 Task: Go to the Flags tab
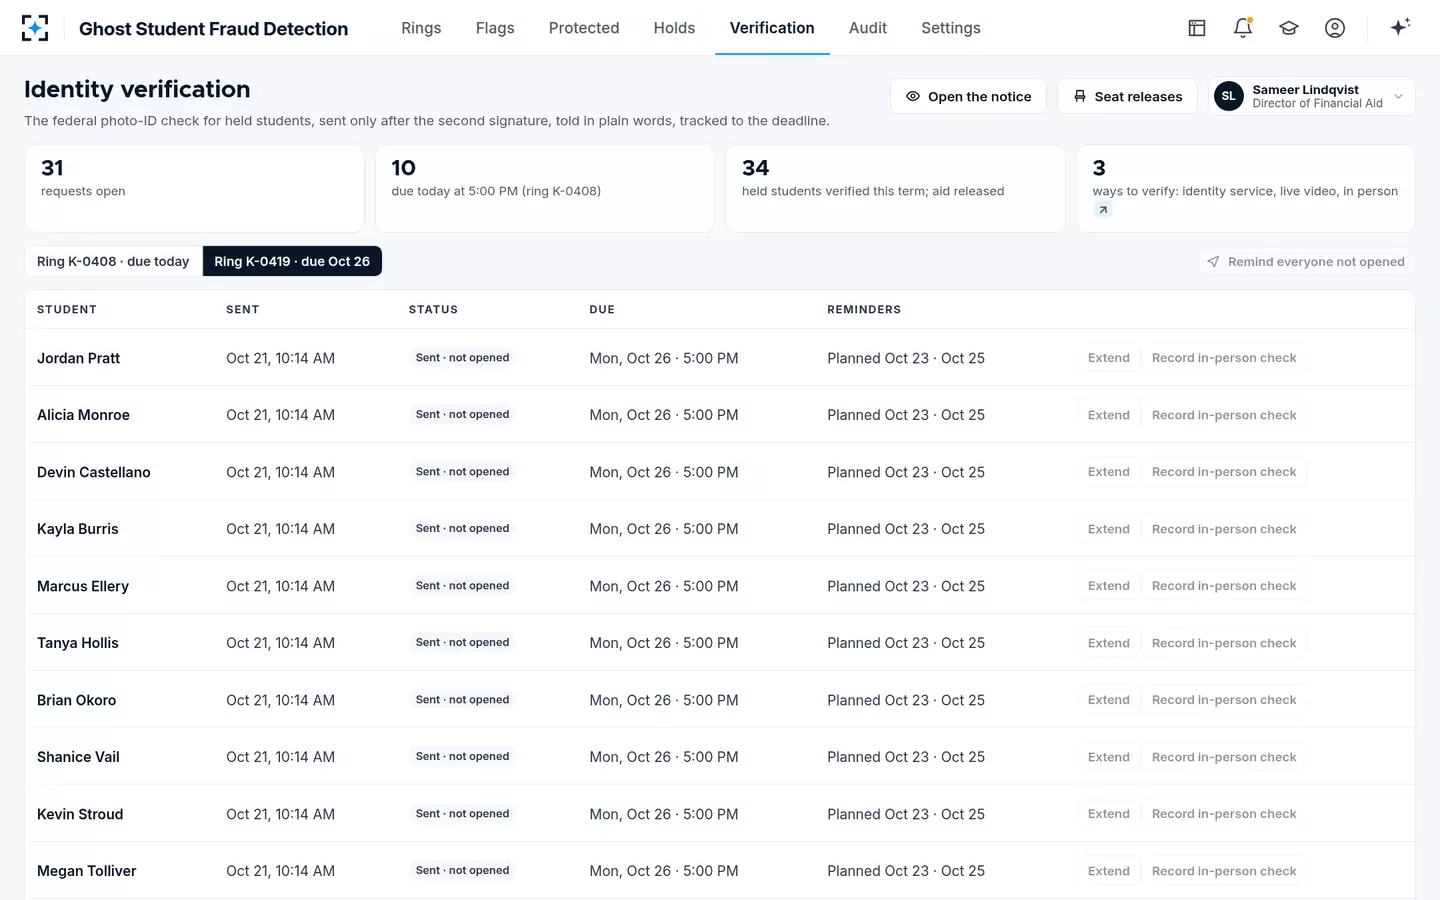[x=495, y=28]
